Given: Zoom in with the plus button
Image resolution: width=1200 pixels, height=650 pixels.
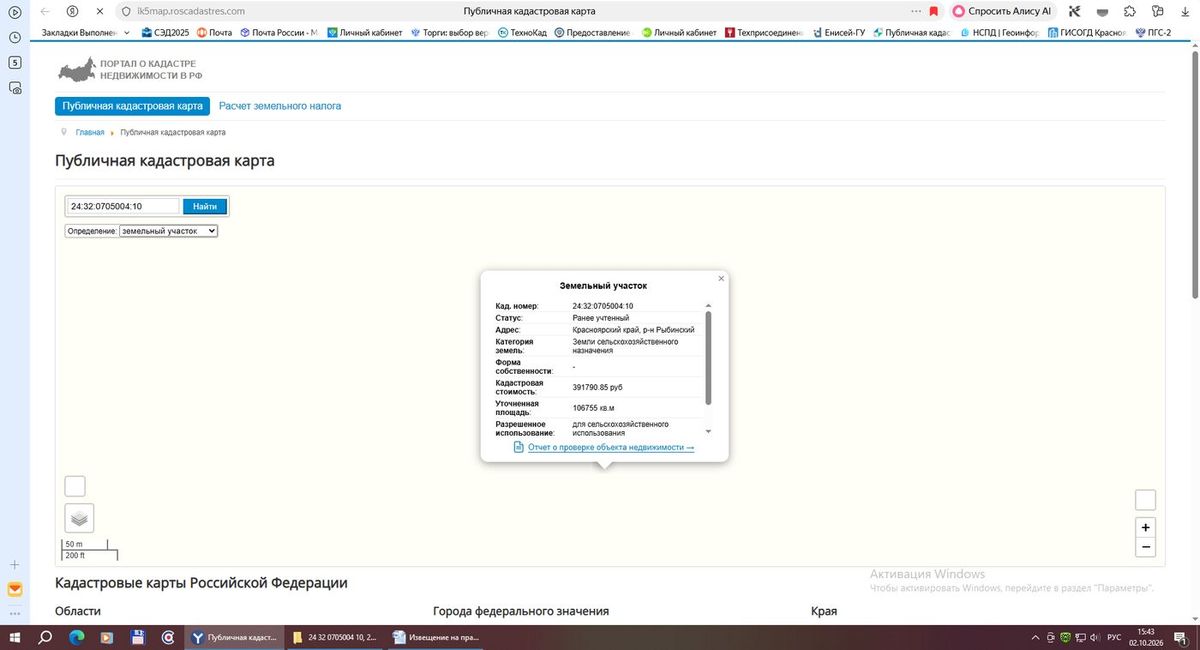Looking at the screenshot, I should coord(1146,527).
